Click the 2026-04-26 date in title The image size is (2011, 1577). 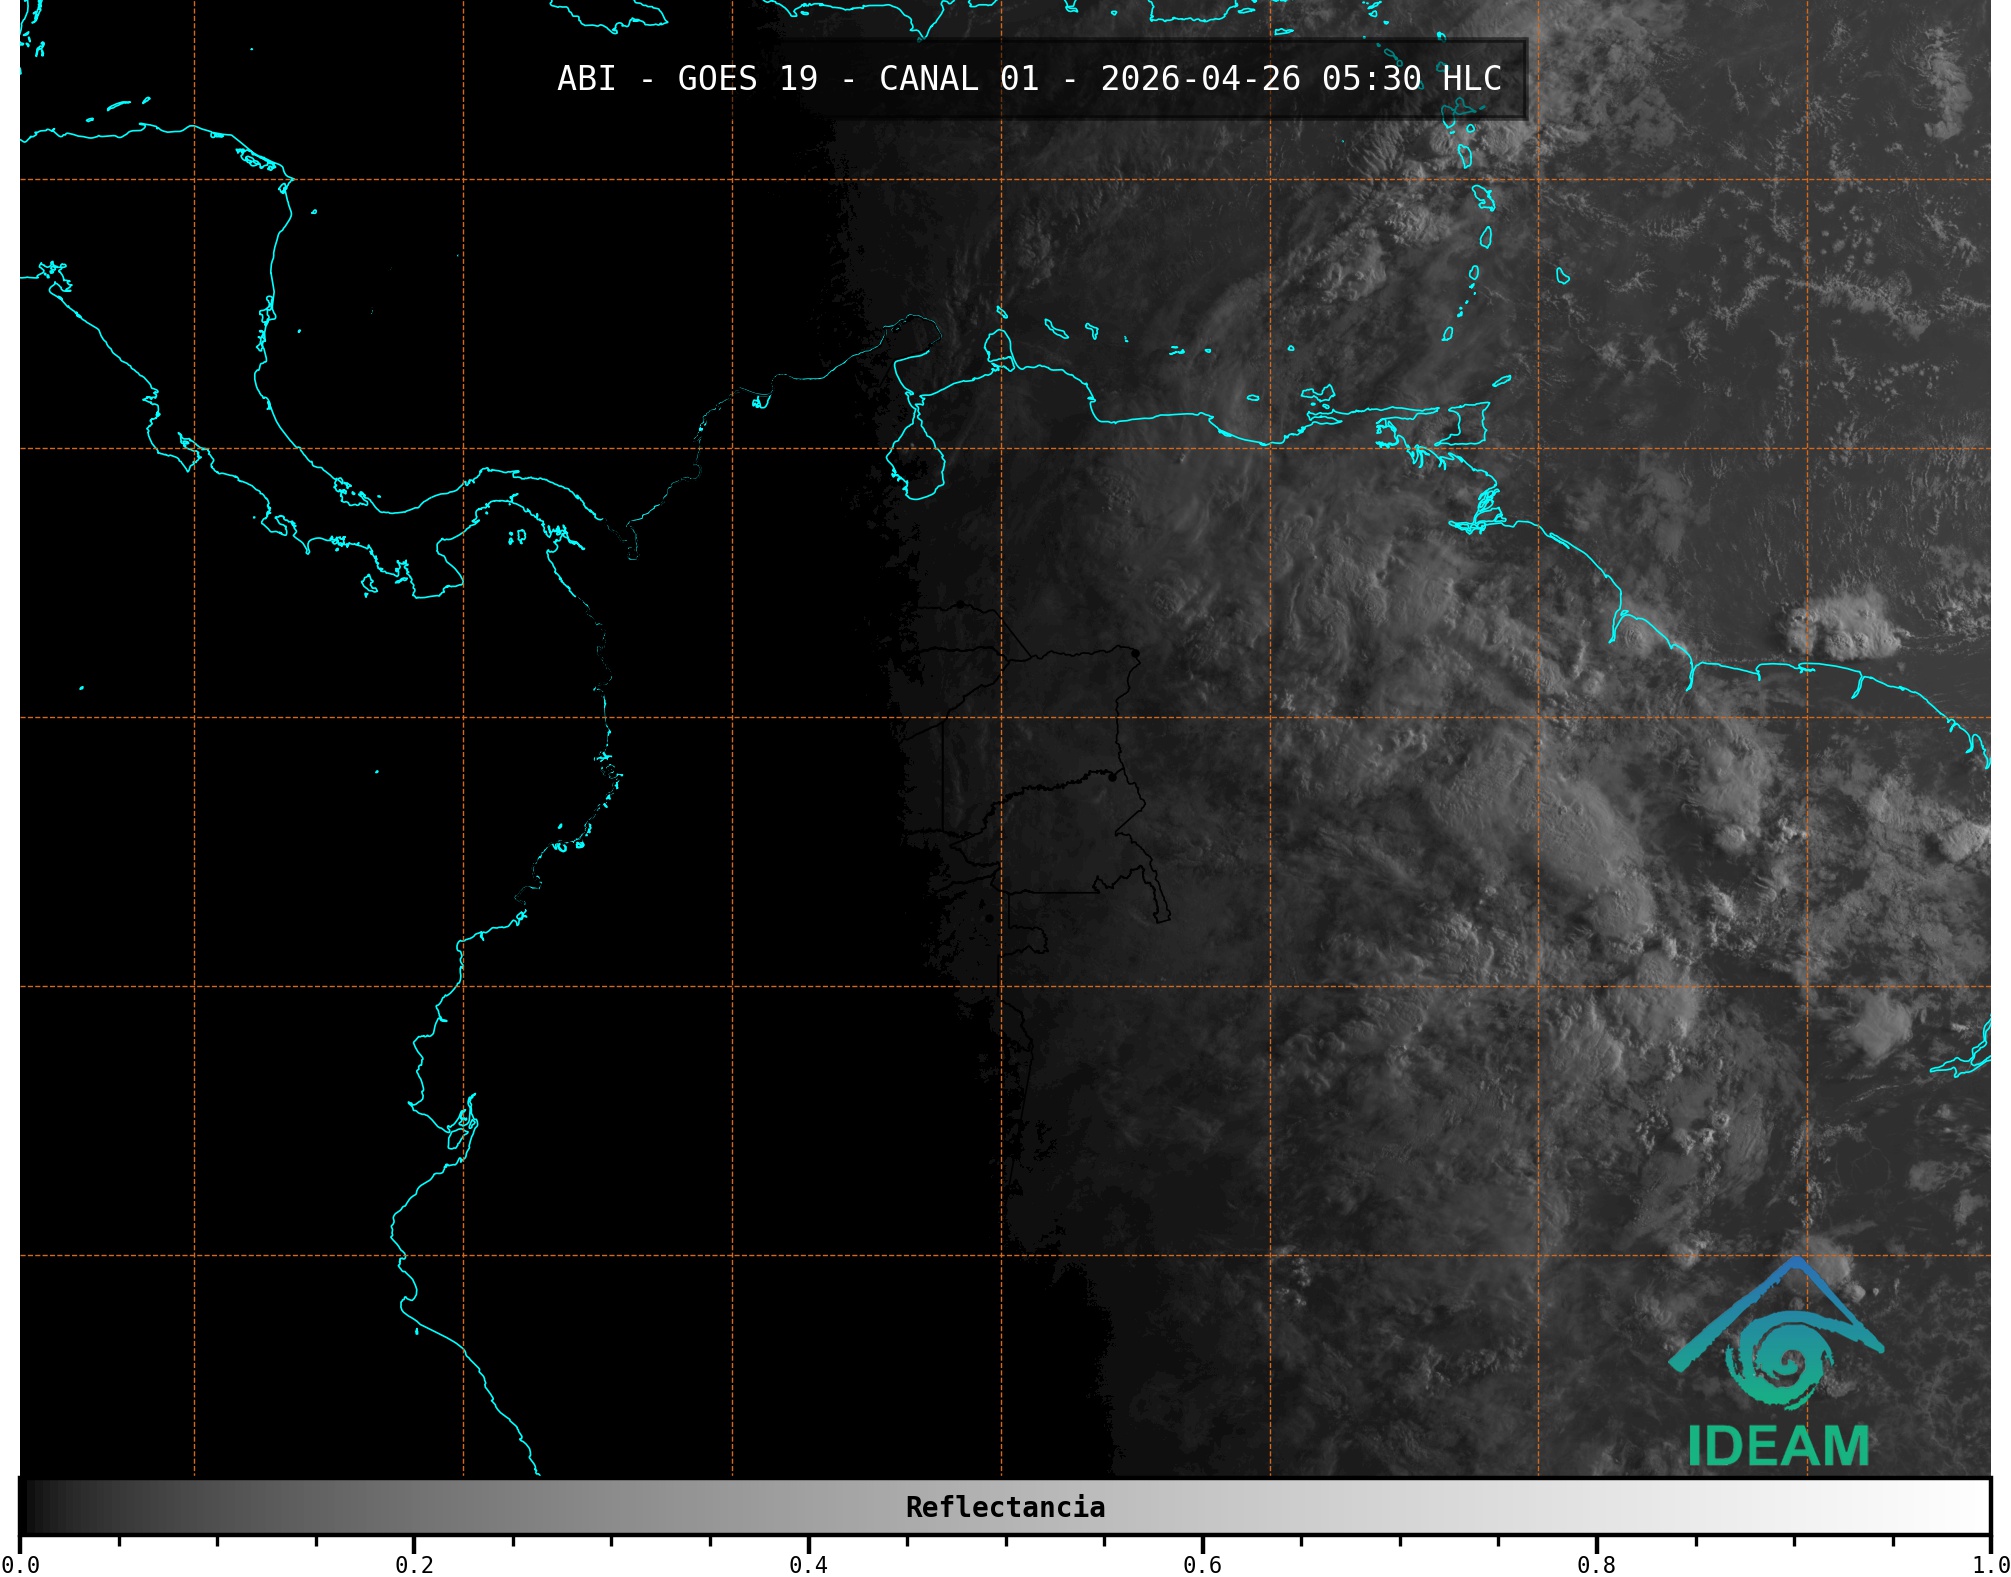click(1200, 79)
